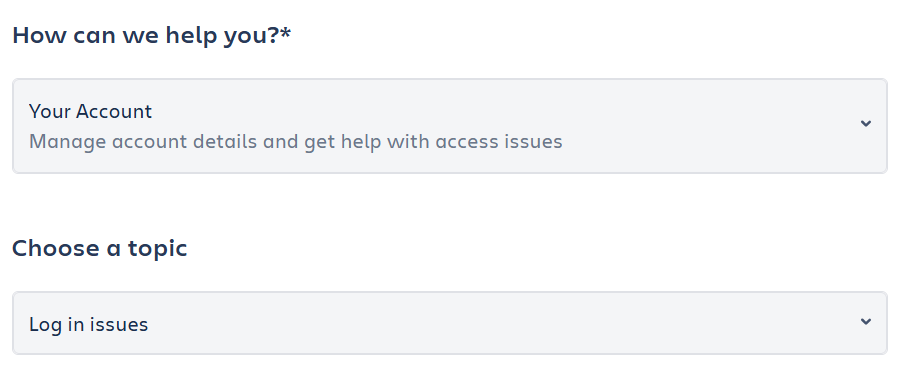Focus the Log in issues combo box
The width and height of the screenshot is (908, 375).
coord(449,323)
